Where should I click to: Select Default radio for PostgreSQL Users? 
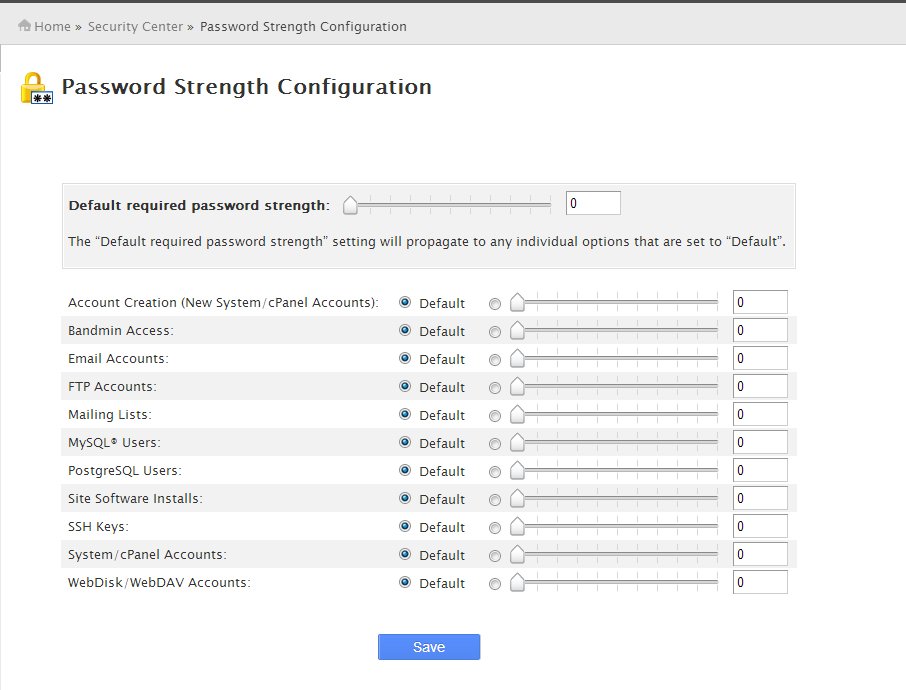tap(405, 470)
